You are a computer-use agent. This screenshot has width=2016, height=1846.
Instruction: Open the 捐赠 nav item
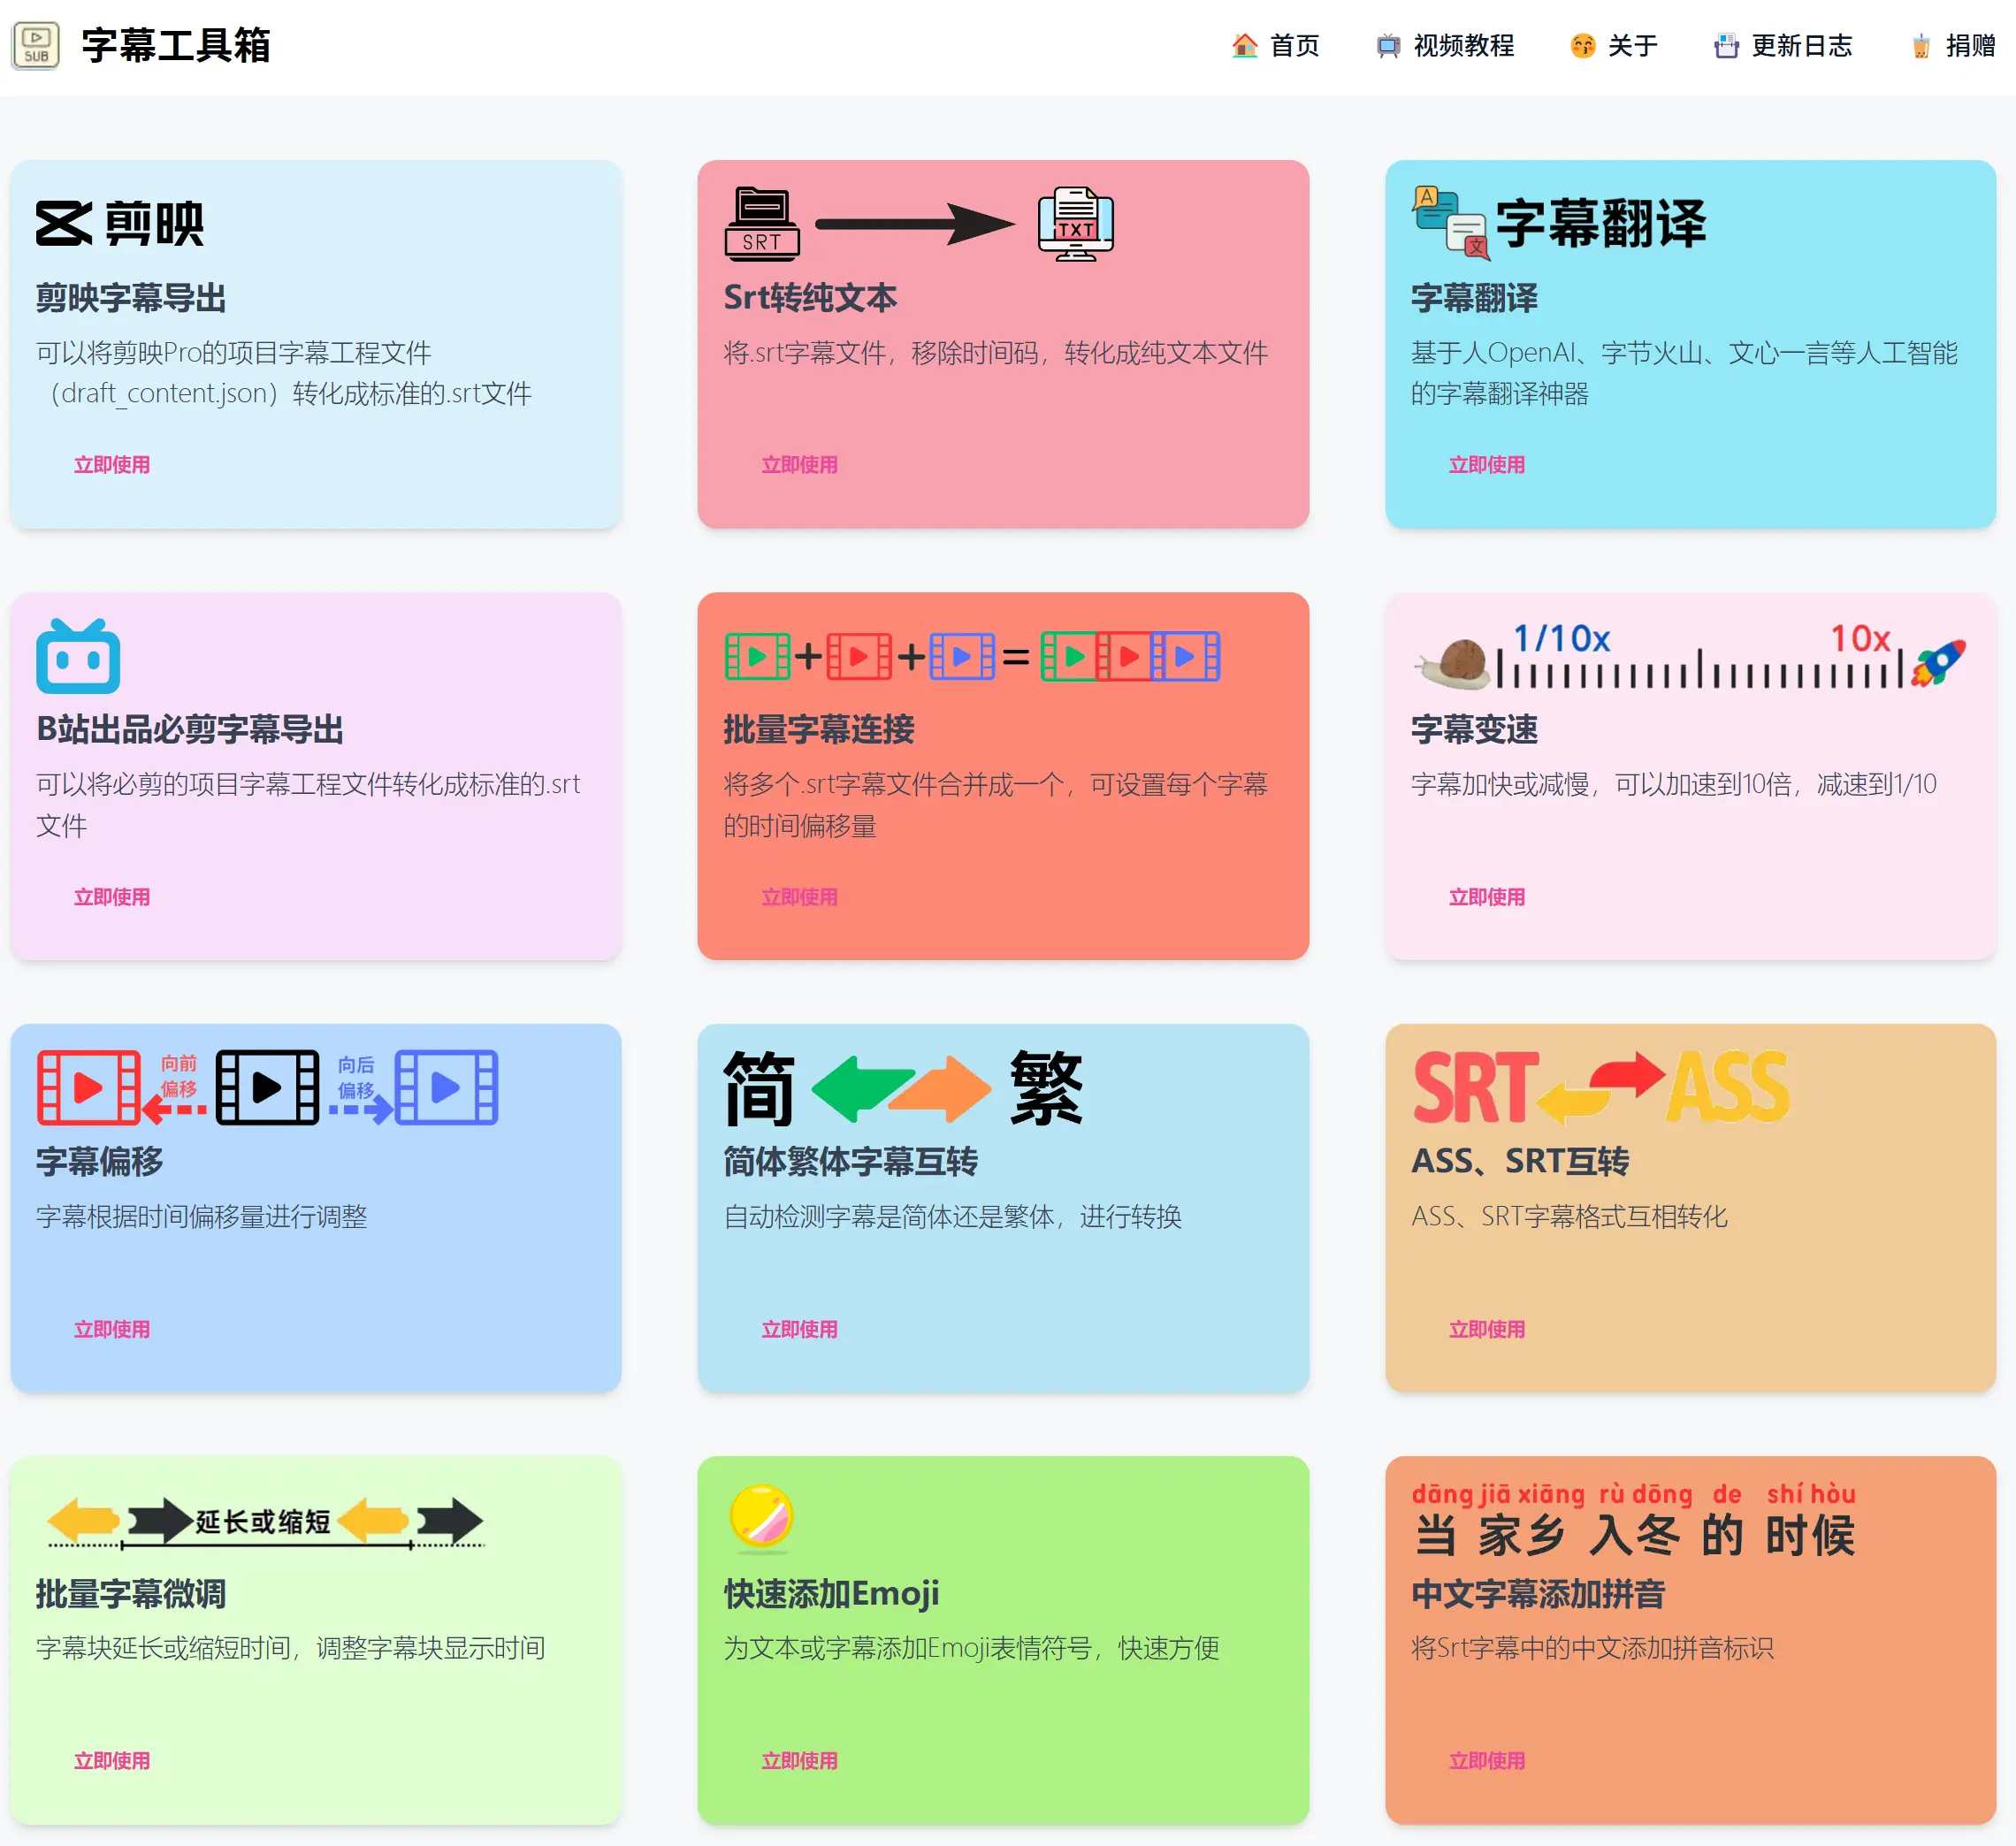click(1952, 46)
